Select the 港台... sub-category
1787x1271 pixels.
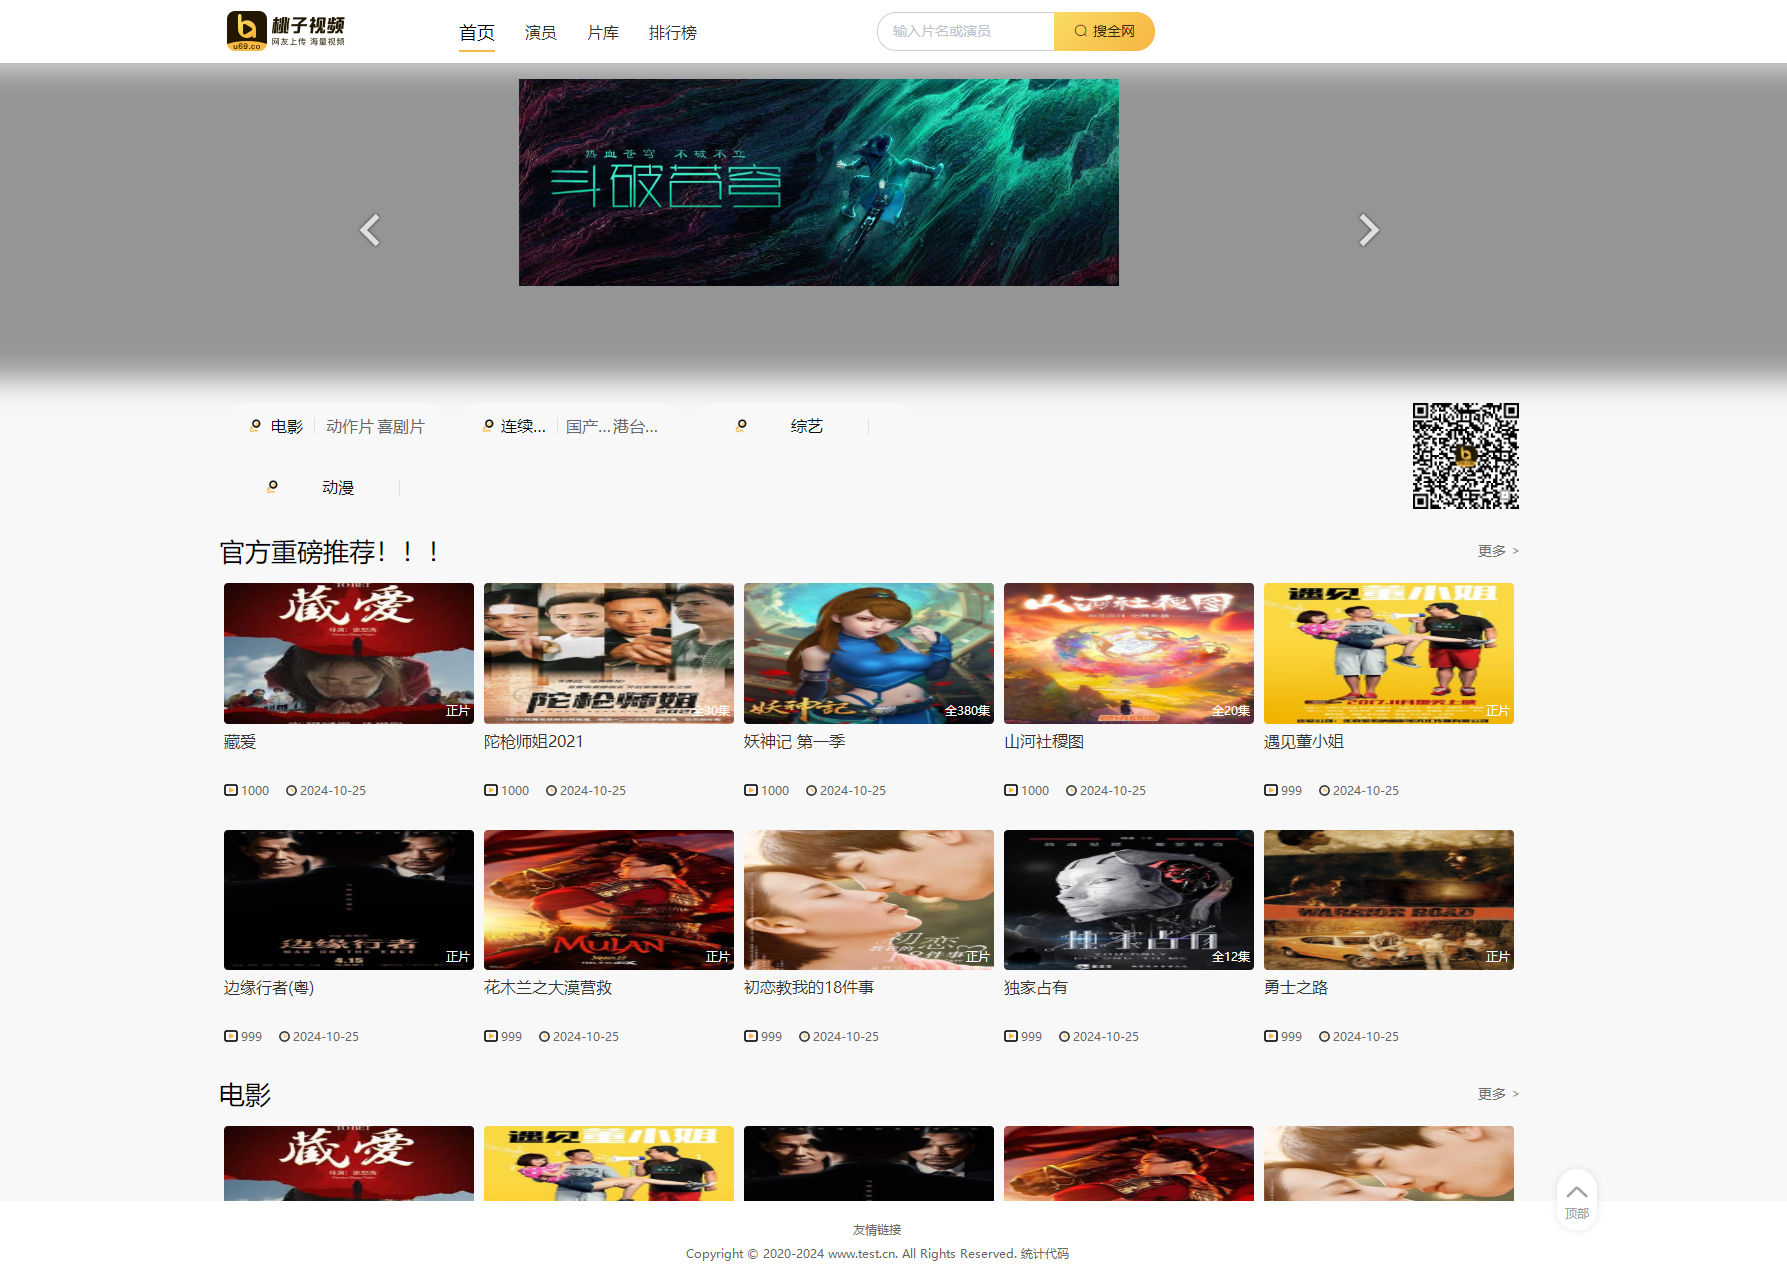[x=635, y=427]
